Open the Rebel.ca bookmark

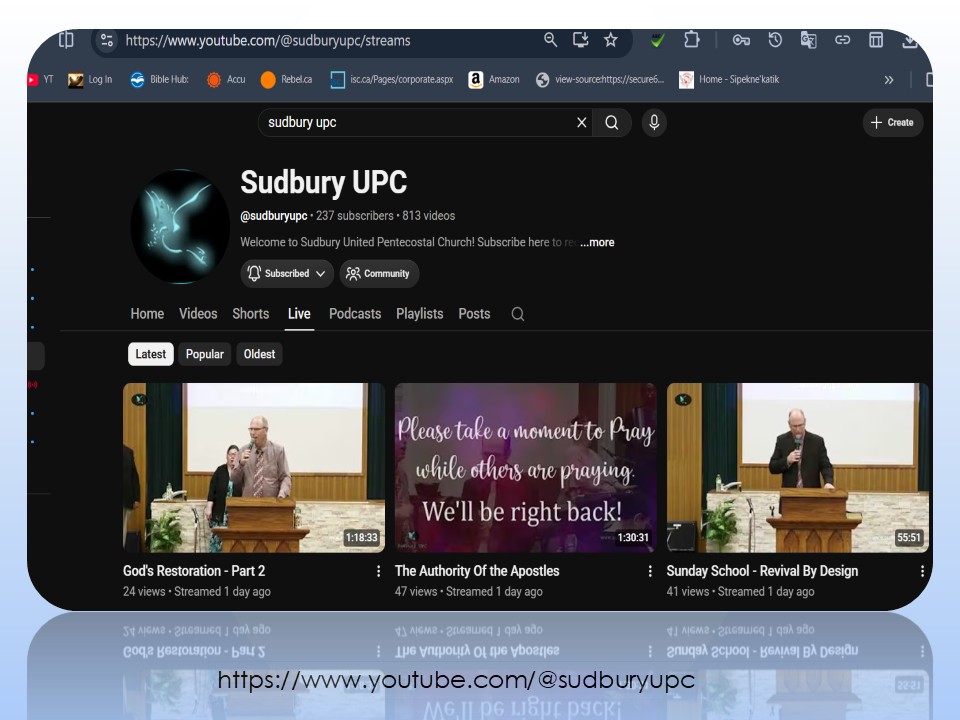click(287, 80)
